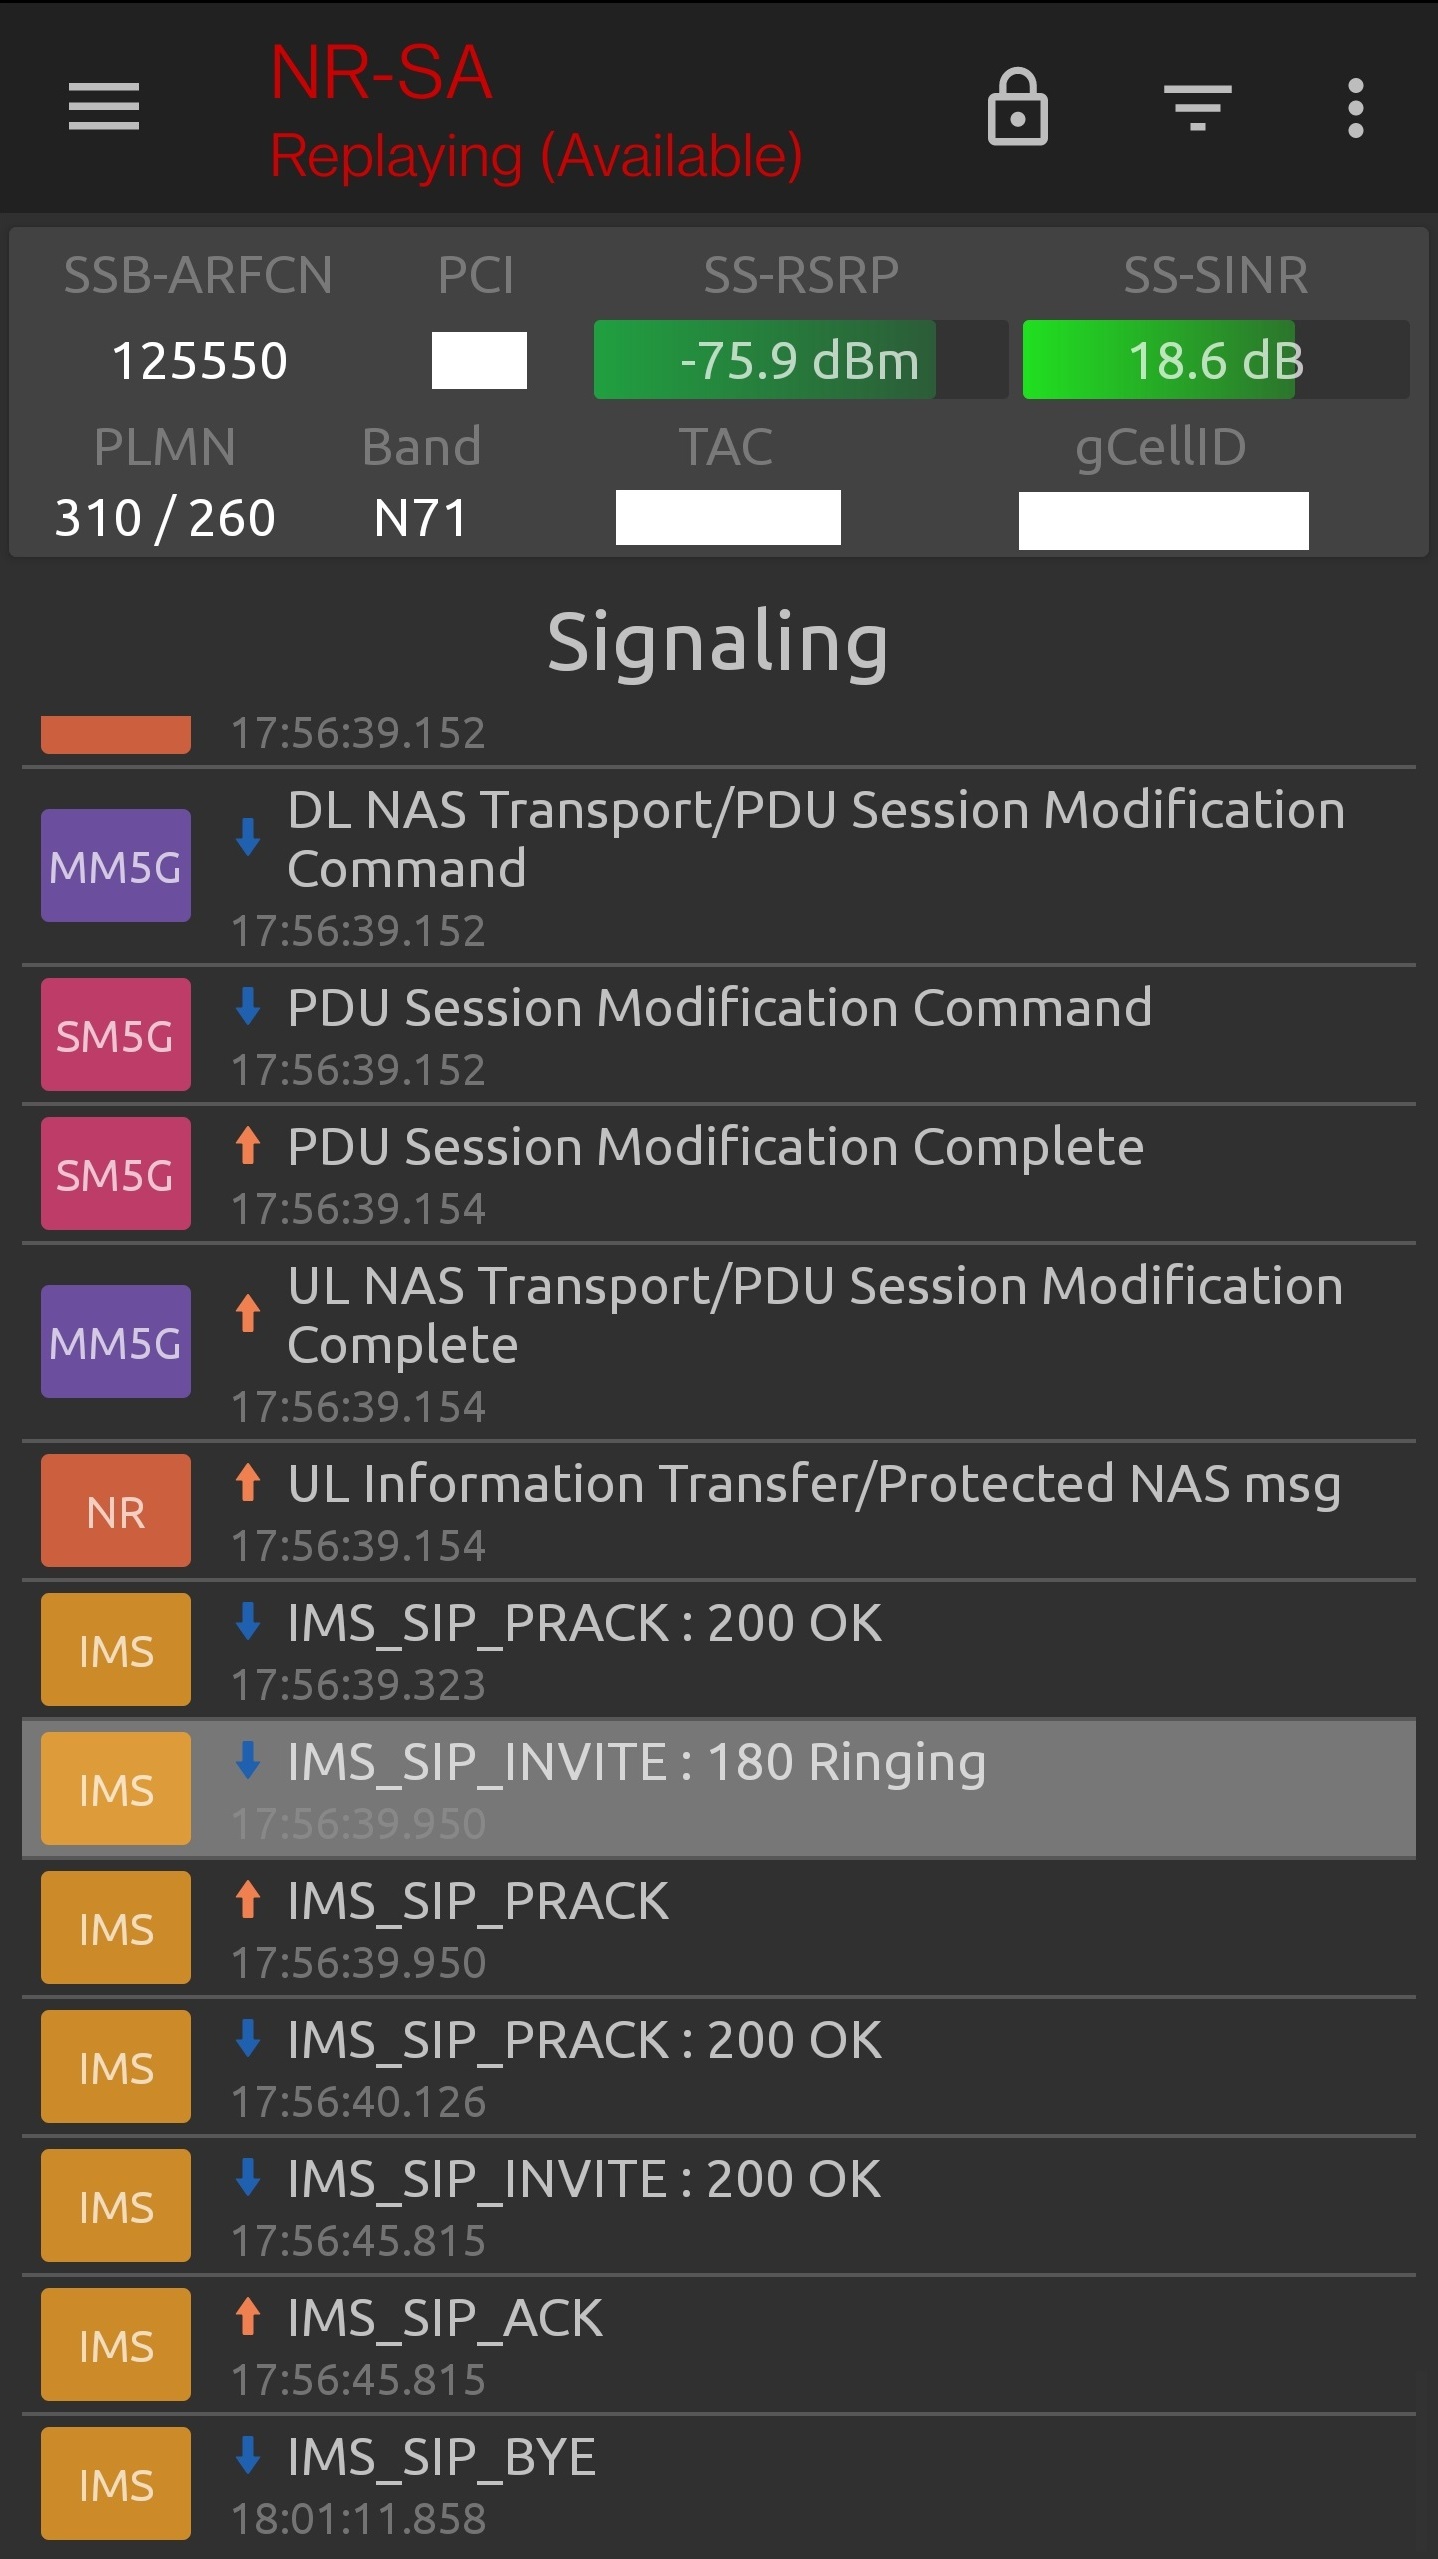The image size is (1438, 2559).
Task: Tap the NR badge on UL Information Transfer
Action: click(116, 1511)
